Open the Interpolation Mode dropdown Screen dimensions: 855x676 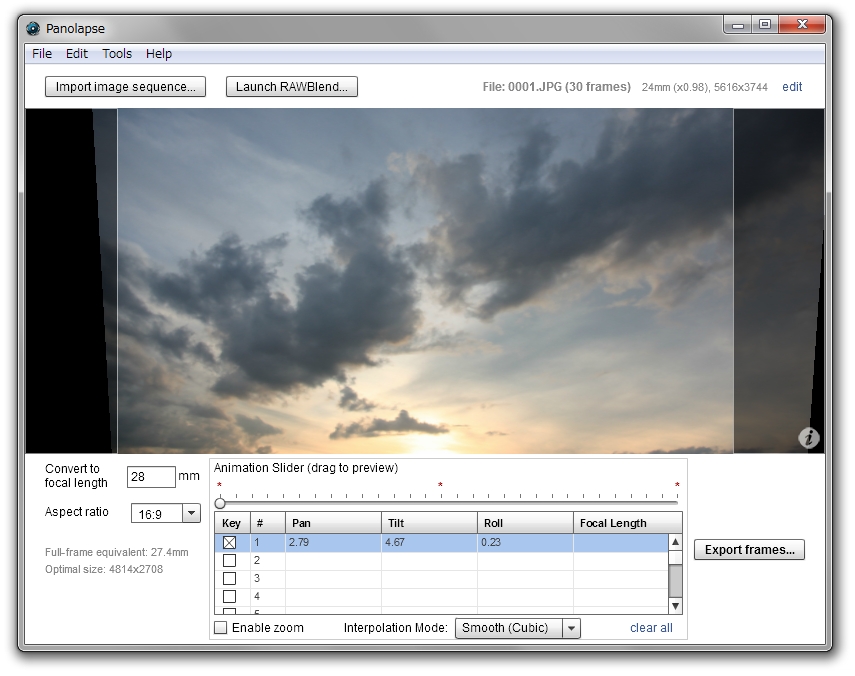(570, 628)
